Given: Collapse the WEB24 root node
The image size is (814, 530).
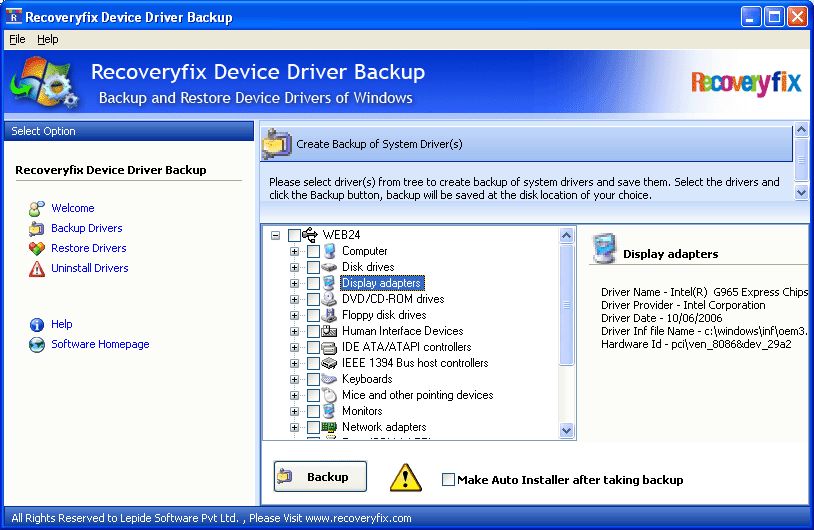Looking at the screenshot, I should coord(275,235).
